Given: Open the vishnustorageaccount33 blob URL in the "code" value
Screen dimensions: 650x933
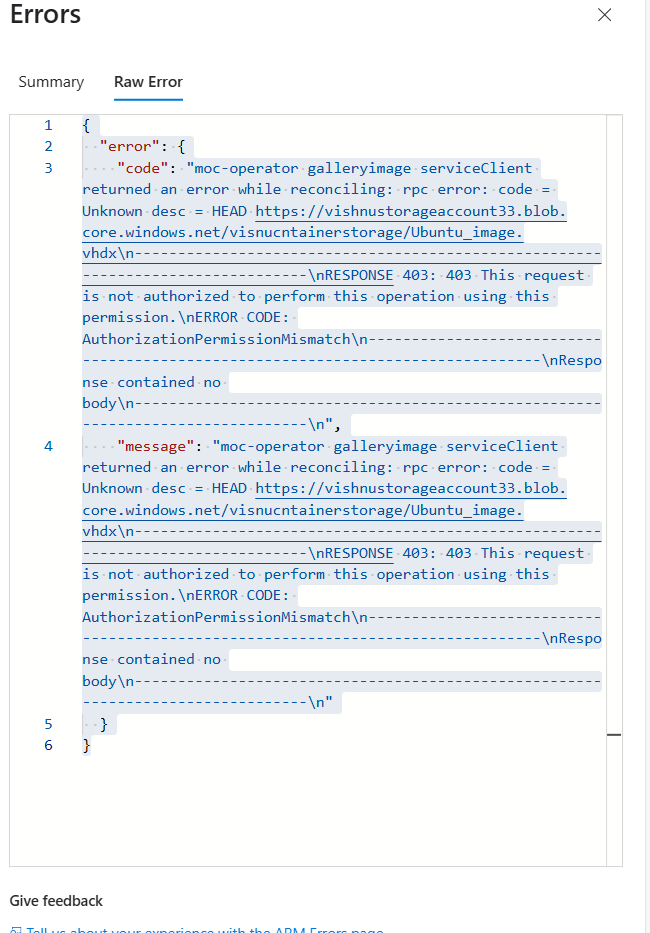Looking at the screenshot, I should 411,211.
